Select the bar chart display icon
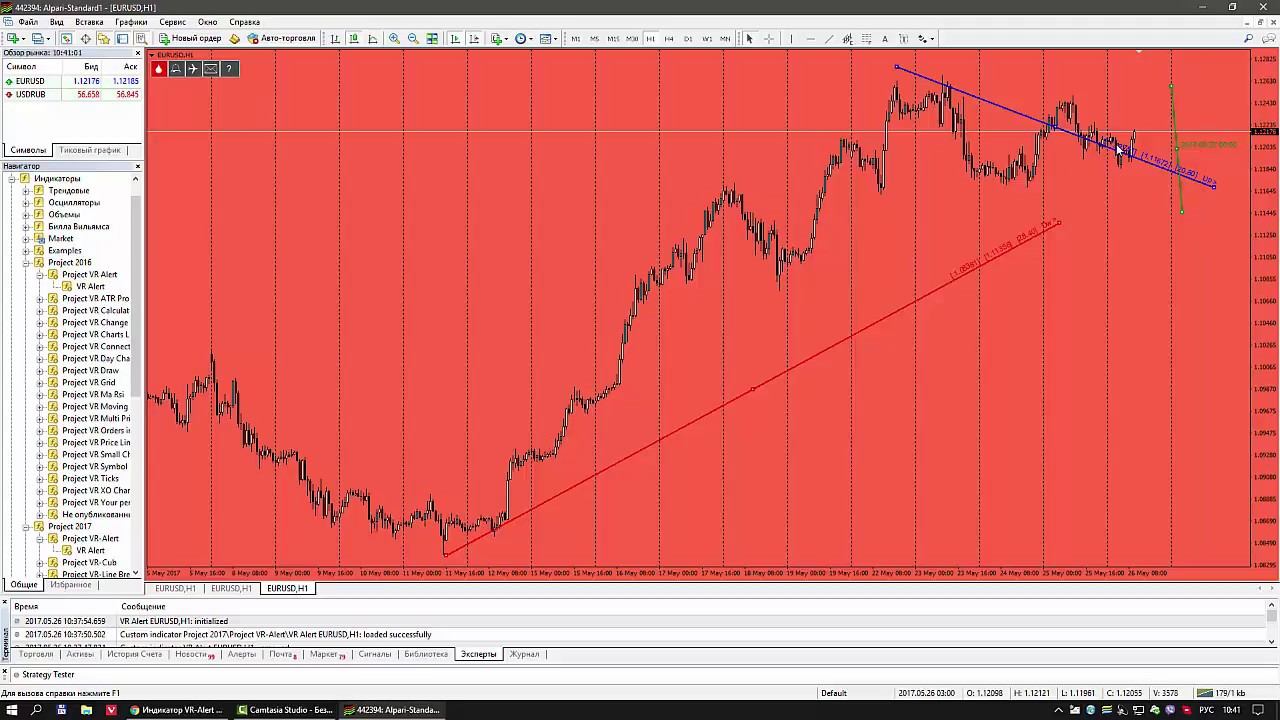The image size is (1280, 720). (336, 39)
